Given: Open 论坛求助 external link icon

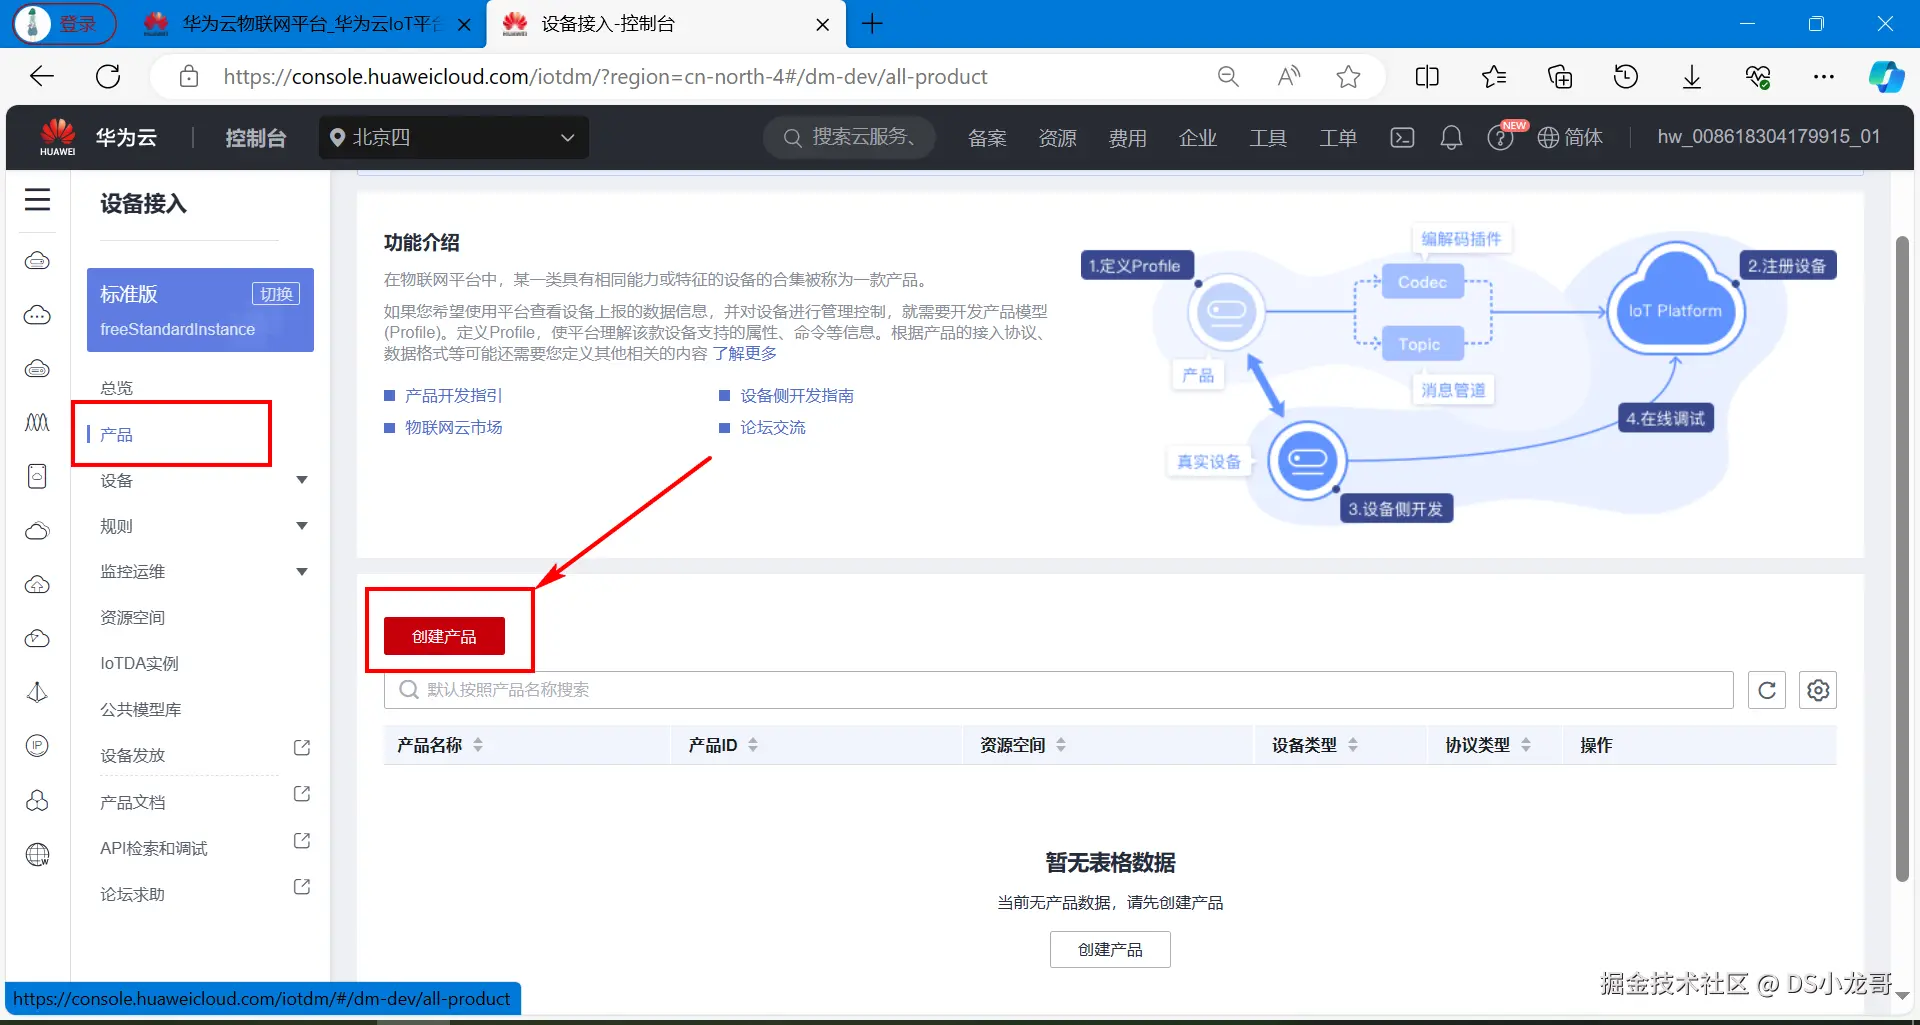Looking at the screenshot, I should (302, 887).
